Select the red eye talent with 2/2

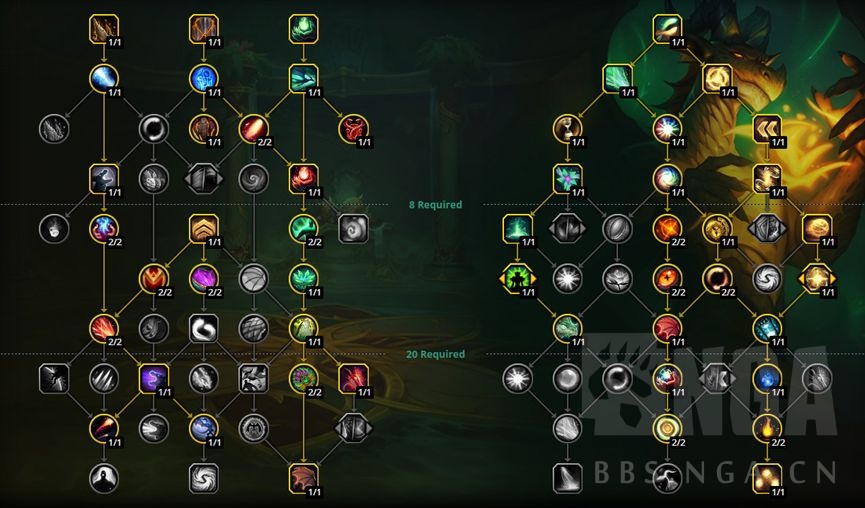(668, 279)
